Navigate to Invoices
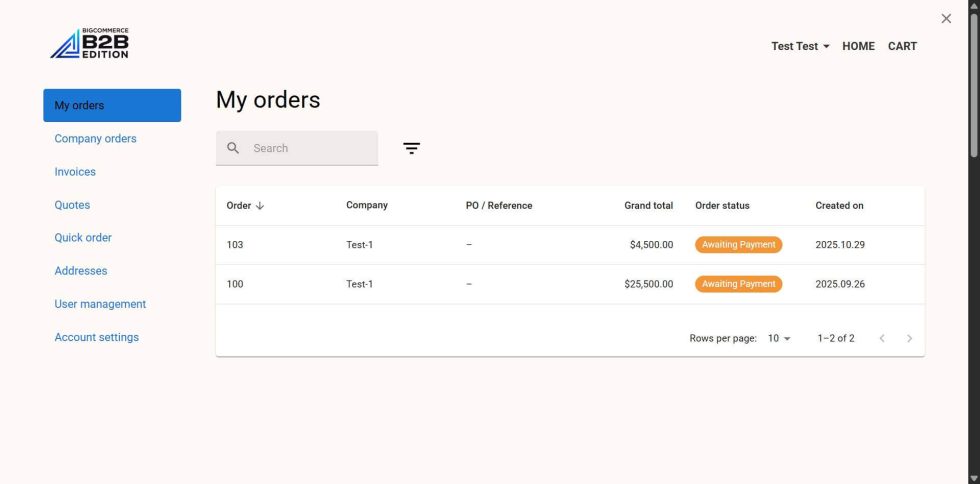This screenshot has width=980, height=484. click(x=75, y=171)
